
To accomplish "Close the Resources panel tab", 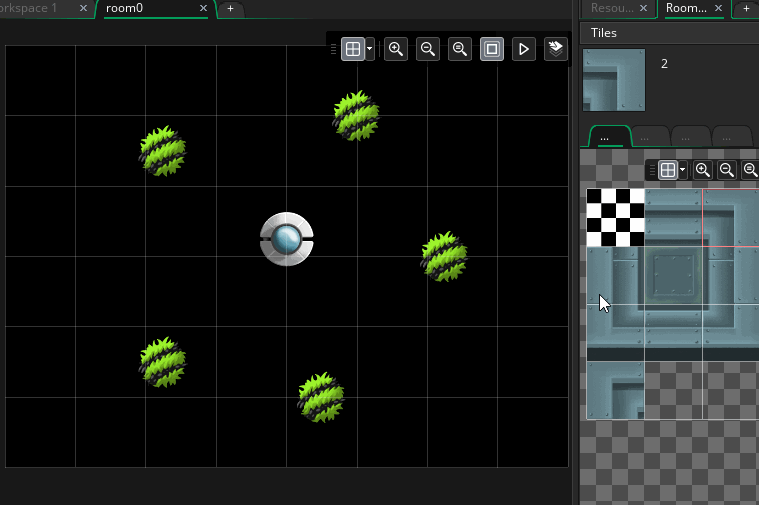I will [643, 8].
